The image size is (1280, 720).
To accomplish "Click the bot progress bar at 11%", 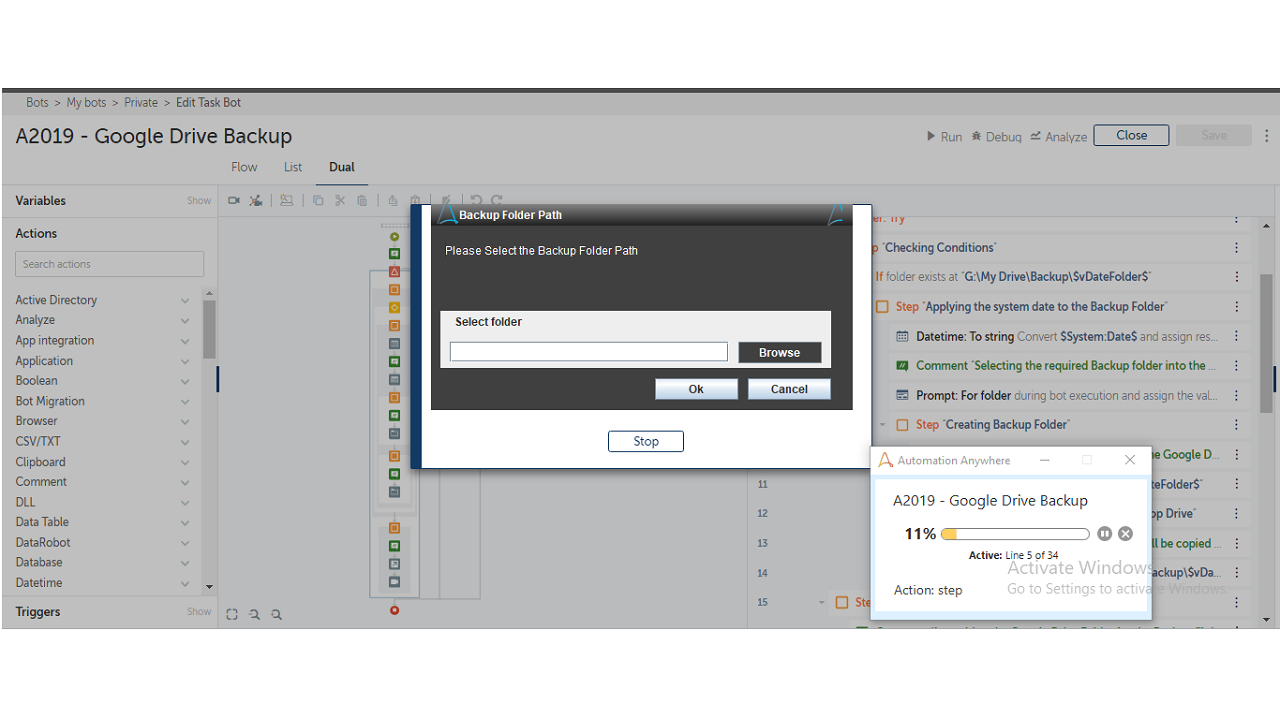I will coord(1015,534).
